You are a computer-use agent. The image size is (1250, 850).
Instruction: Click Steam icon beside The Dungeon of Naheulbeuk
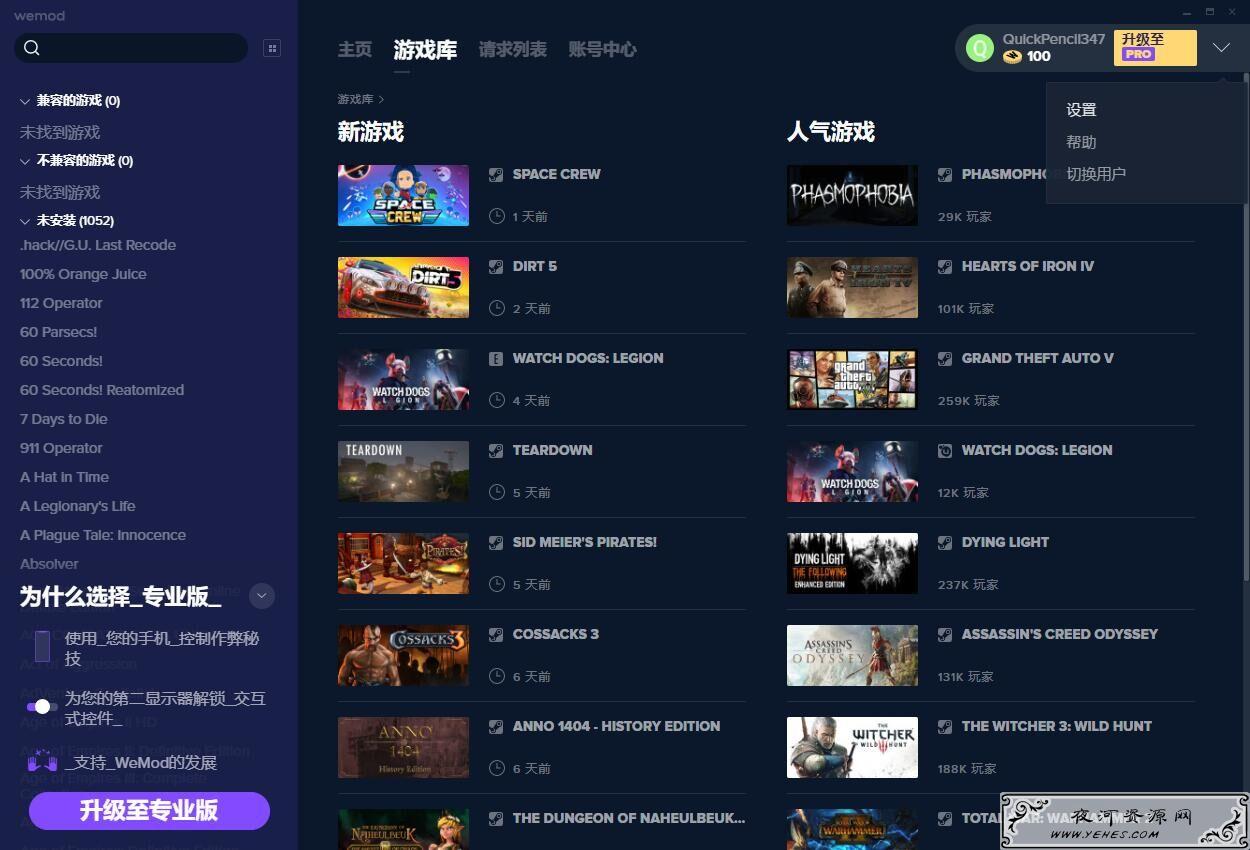[496, 818]
